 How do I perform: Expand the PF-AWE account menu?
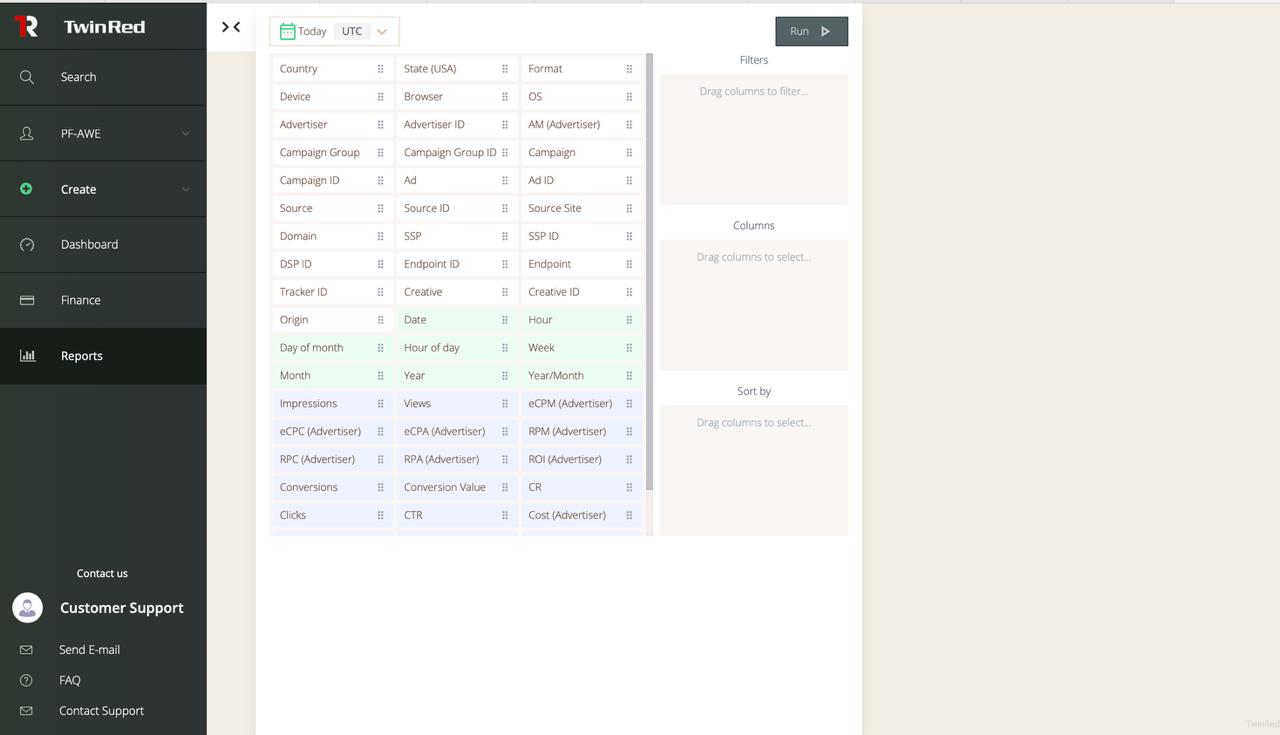[185, 133]
